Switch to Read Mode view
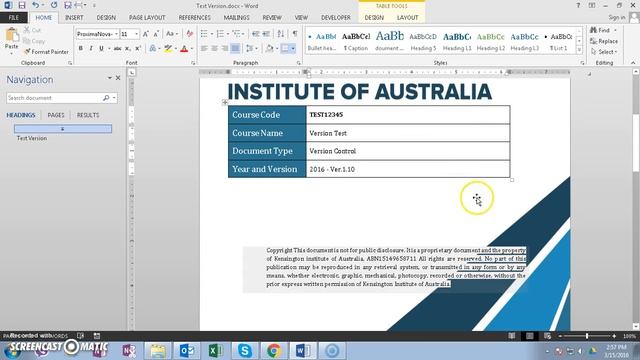640x360 pixels. (x=512, y=336)
